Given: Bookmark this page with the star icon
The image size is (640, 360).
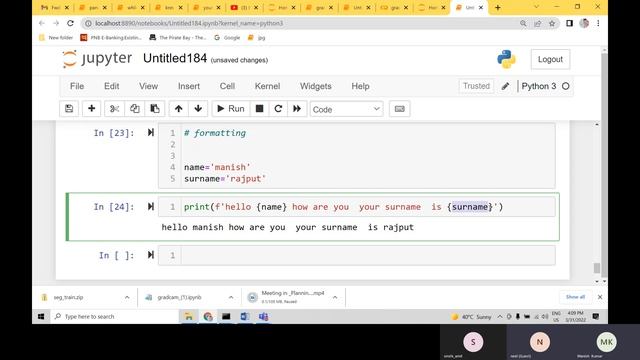Looking at the screenshot, I should [x=552, y=23].
